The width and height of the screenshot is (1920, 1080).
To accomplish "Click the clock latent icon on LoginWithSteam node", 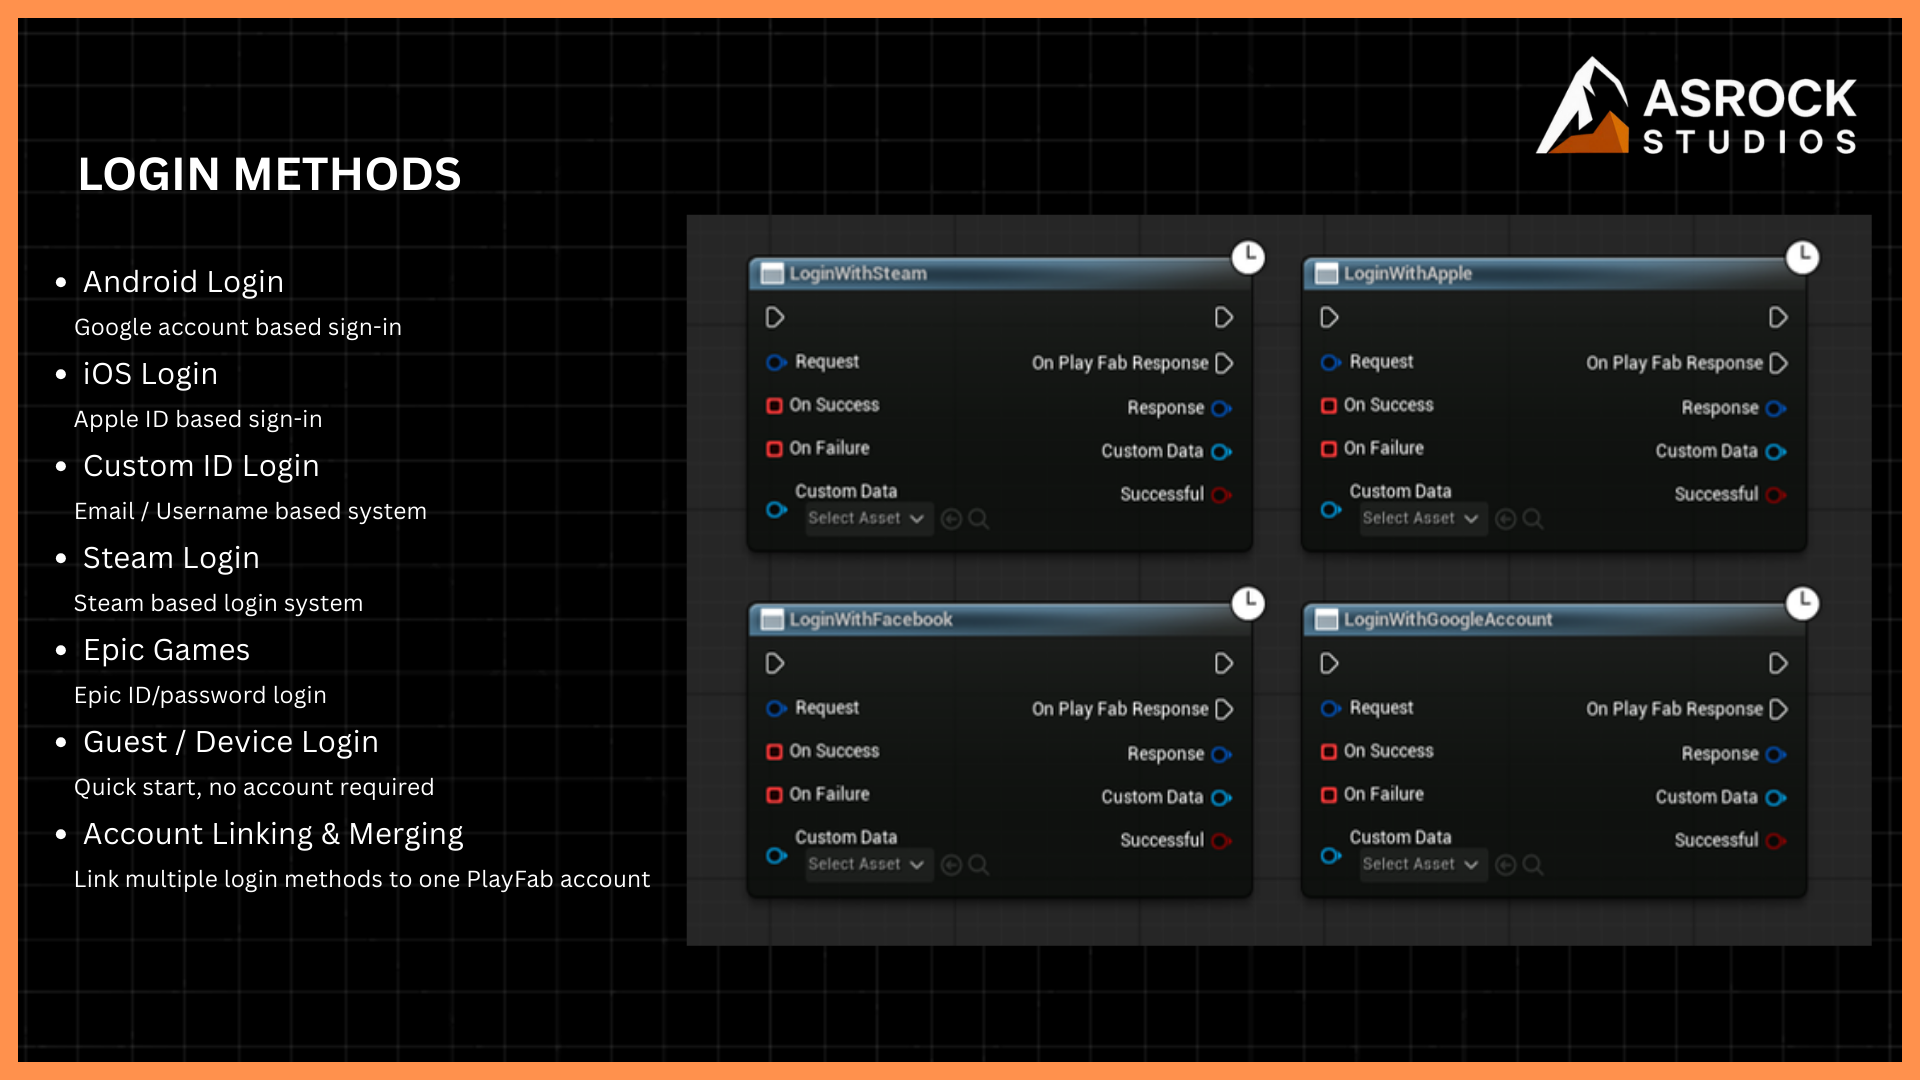I will 1248,257.
